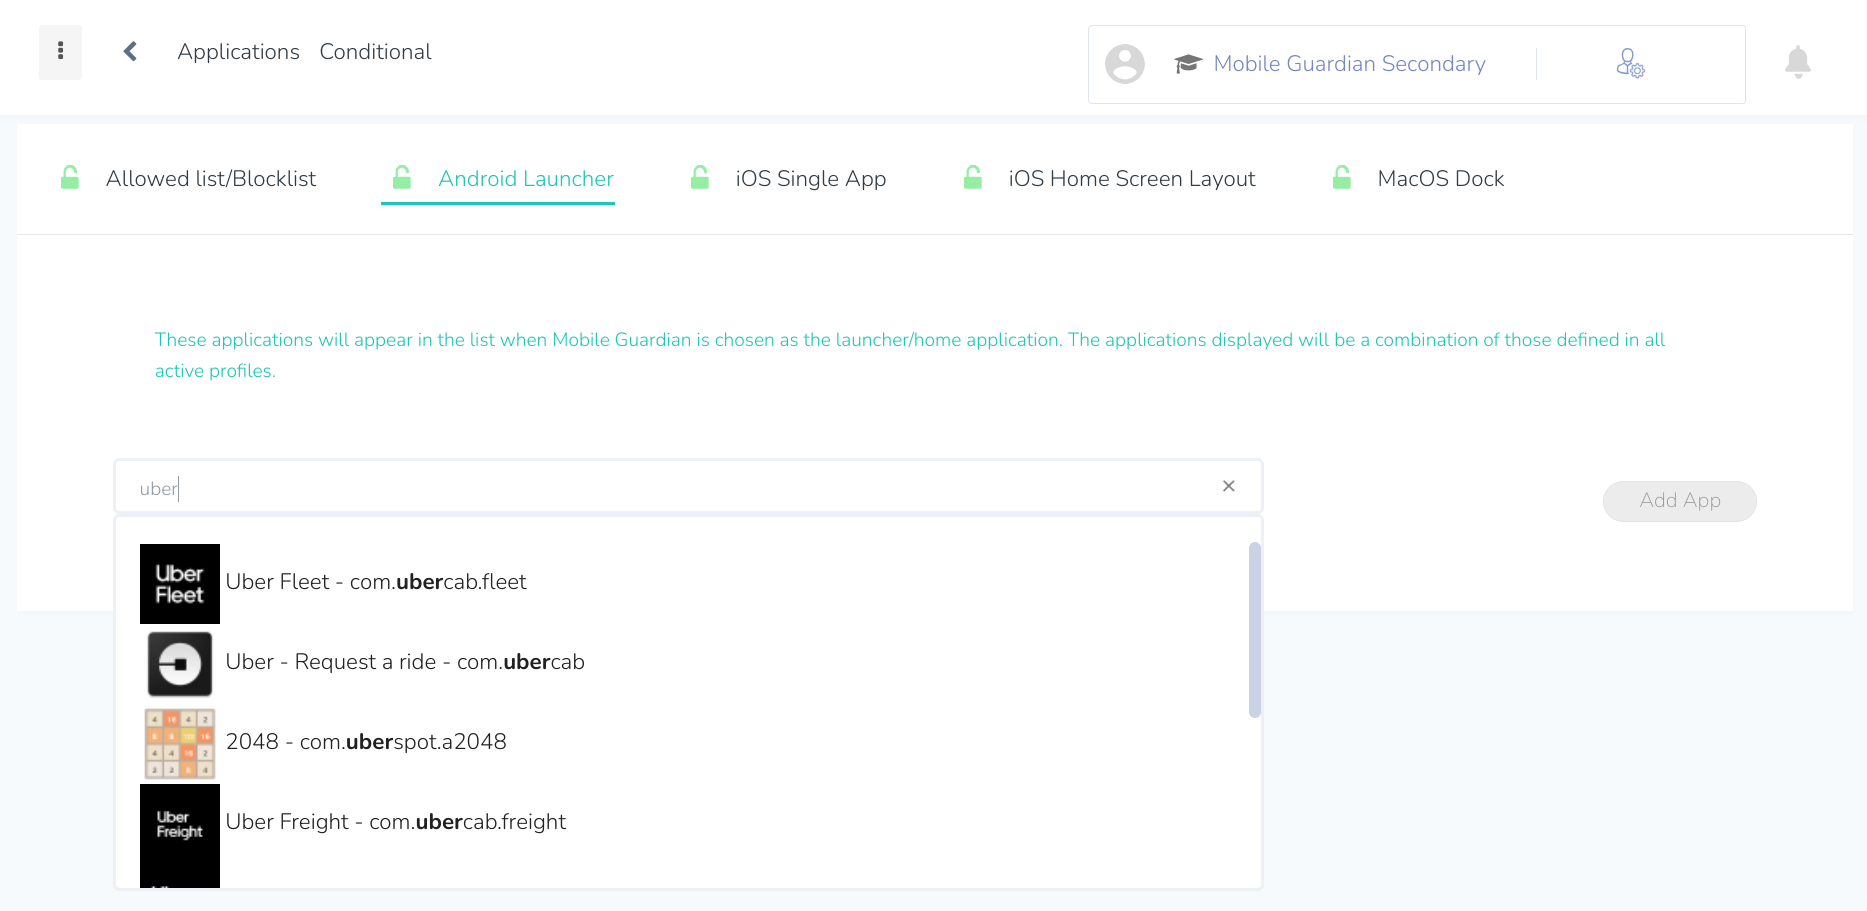Choose Uber - Request a ride result
Image resolution: width=1867 pixels, height=911 pixels.
coord(405,662)
